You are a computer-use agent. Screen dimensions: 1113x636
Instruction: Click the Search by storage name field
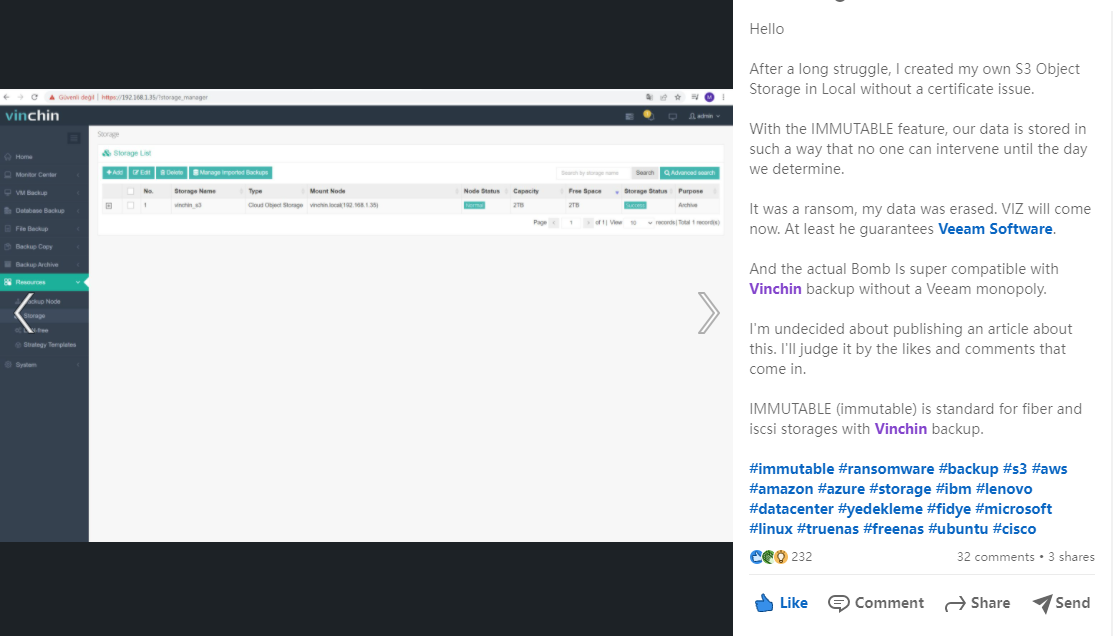click(x=593, y=173)
